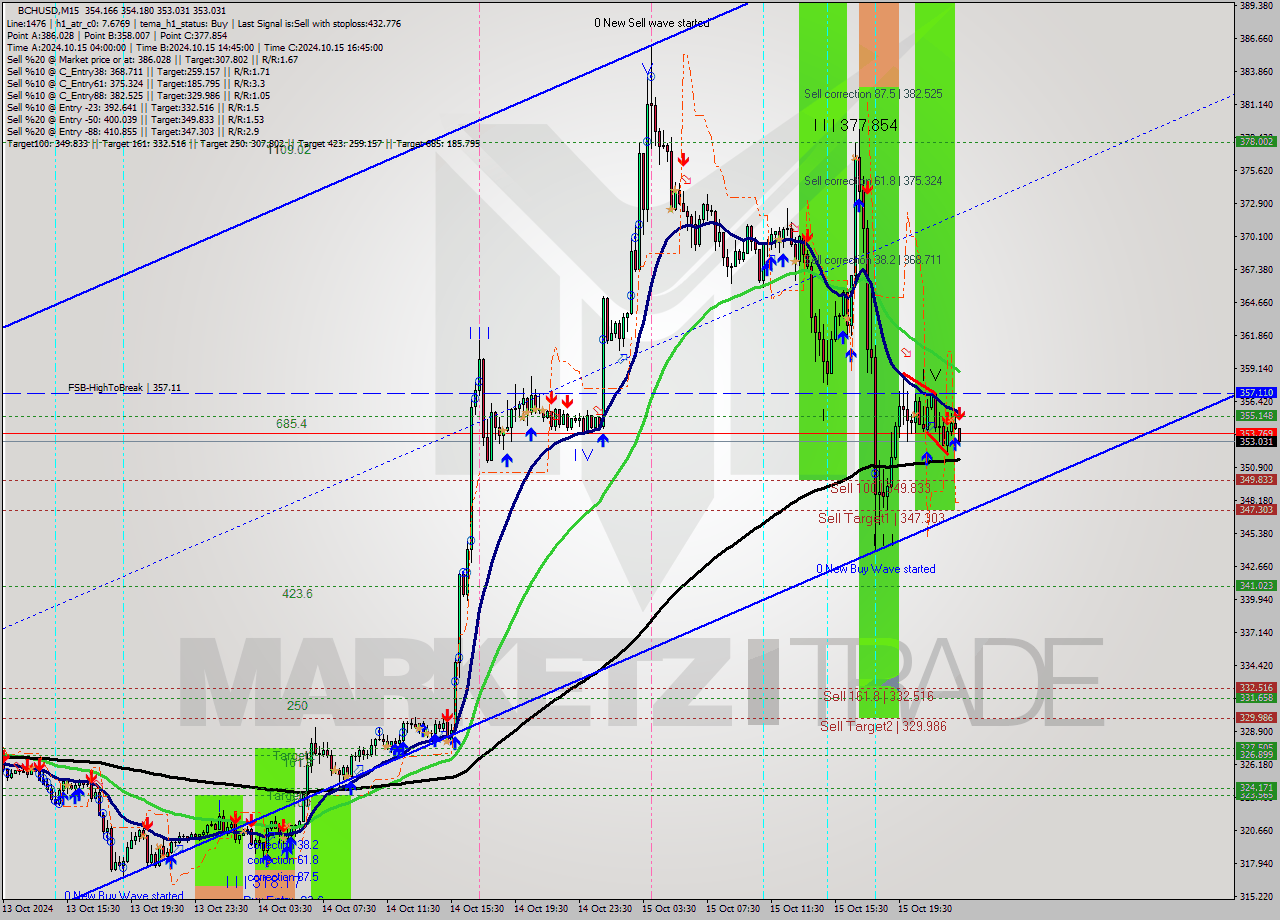Click the 357.110 blue price tag
The width and height of the screenshot is (1280, 920).
[x=1256, y=393]
